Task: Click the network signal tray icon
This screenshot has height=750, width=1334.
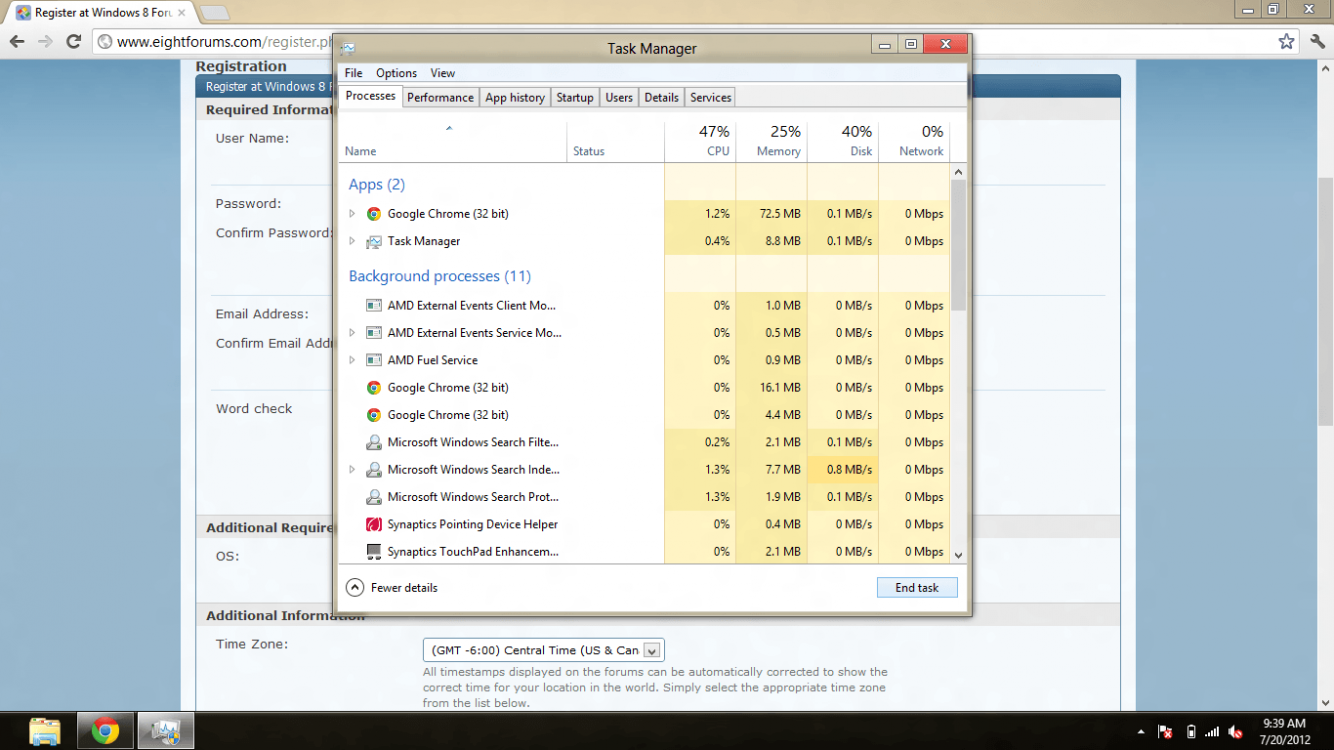Action: click(1212, 732)
